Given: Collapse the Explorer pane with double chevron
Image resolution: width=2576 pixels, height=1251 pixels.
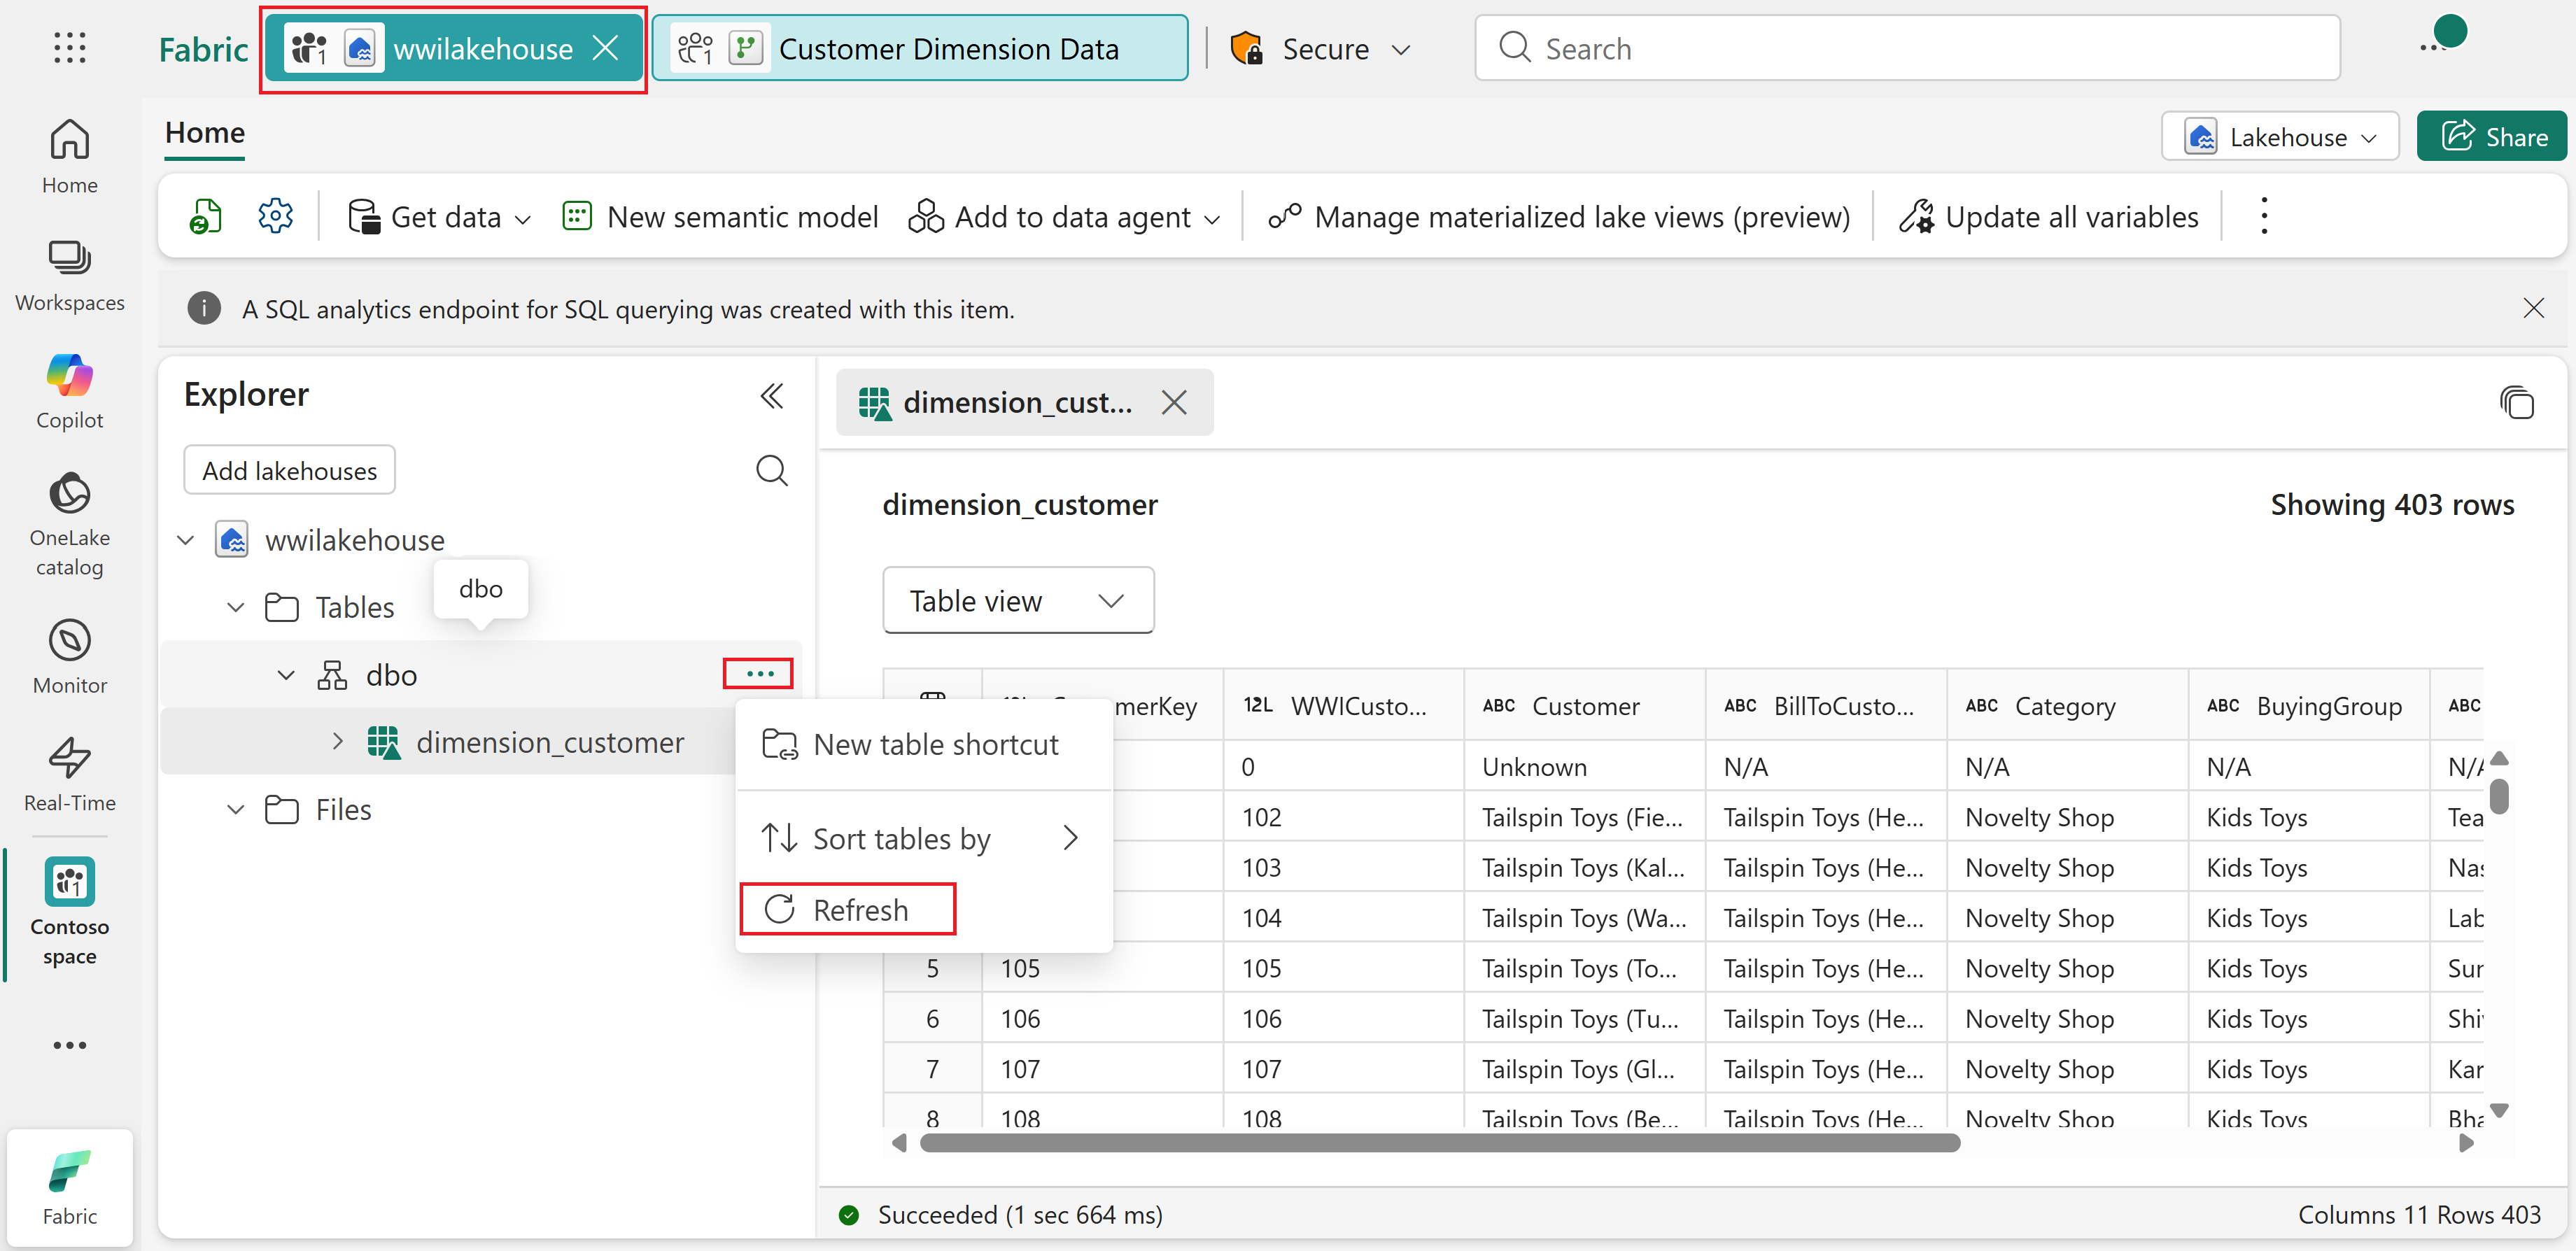Looking at the screenshot, I should pos(771,396).
